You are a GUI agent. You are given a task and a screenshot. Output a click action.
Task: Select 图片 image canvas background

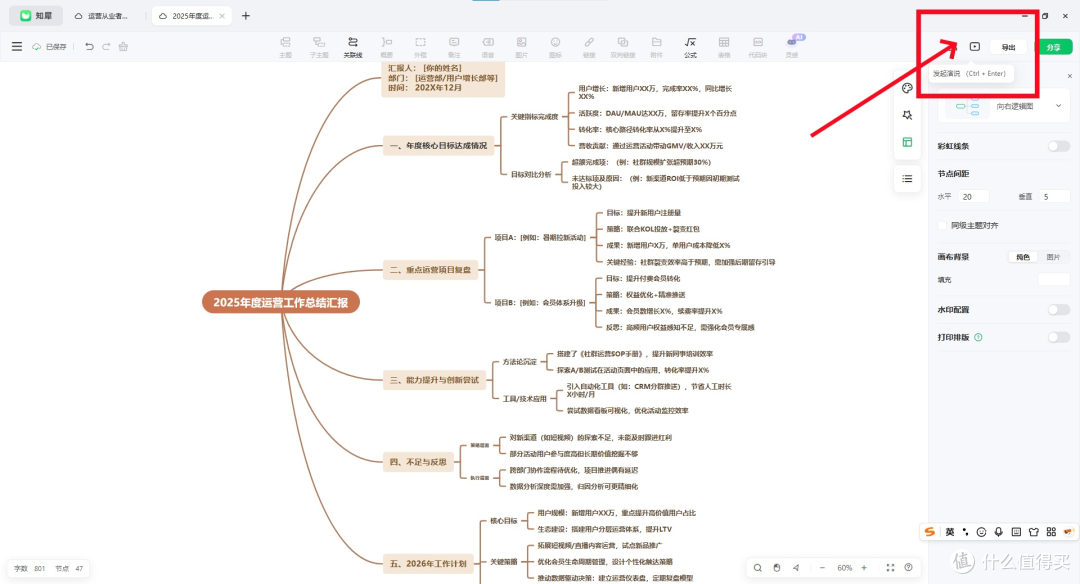pyautogui.click(x=1053, y=257)
